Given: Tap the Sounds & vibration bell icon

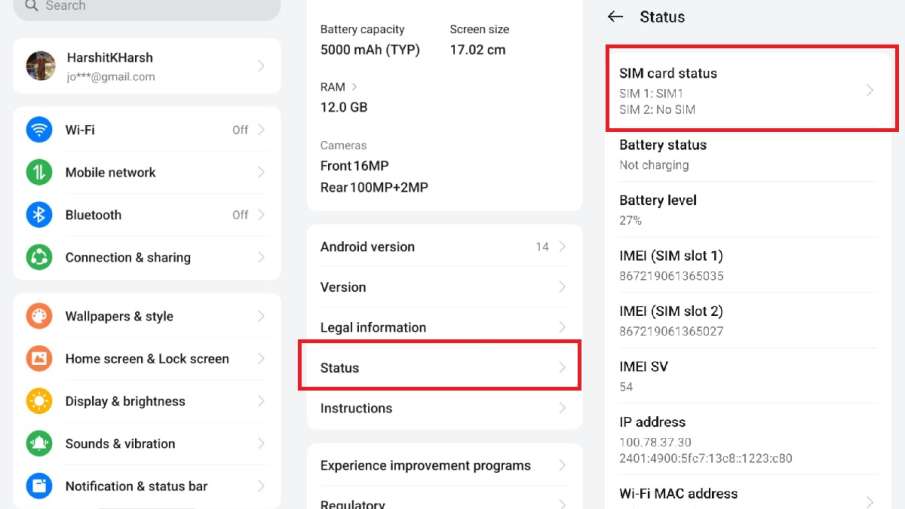Looking at the screenshot, I should (x=39, y=444).
